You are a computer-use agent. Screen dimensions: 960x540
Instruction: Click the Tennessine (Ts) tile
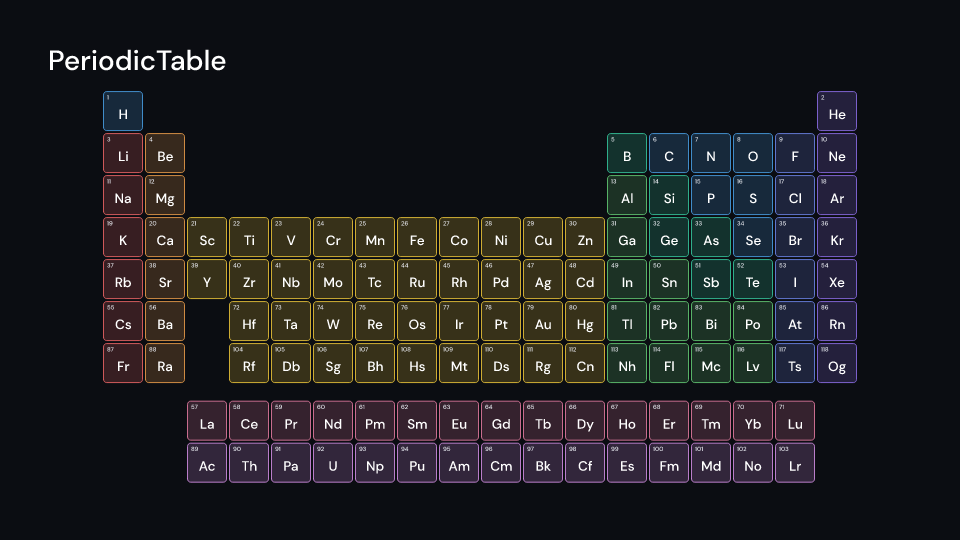(795, 363)
